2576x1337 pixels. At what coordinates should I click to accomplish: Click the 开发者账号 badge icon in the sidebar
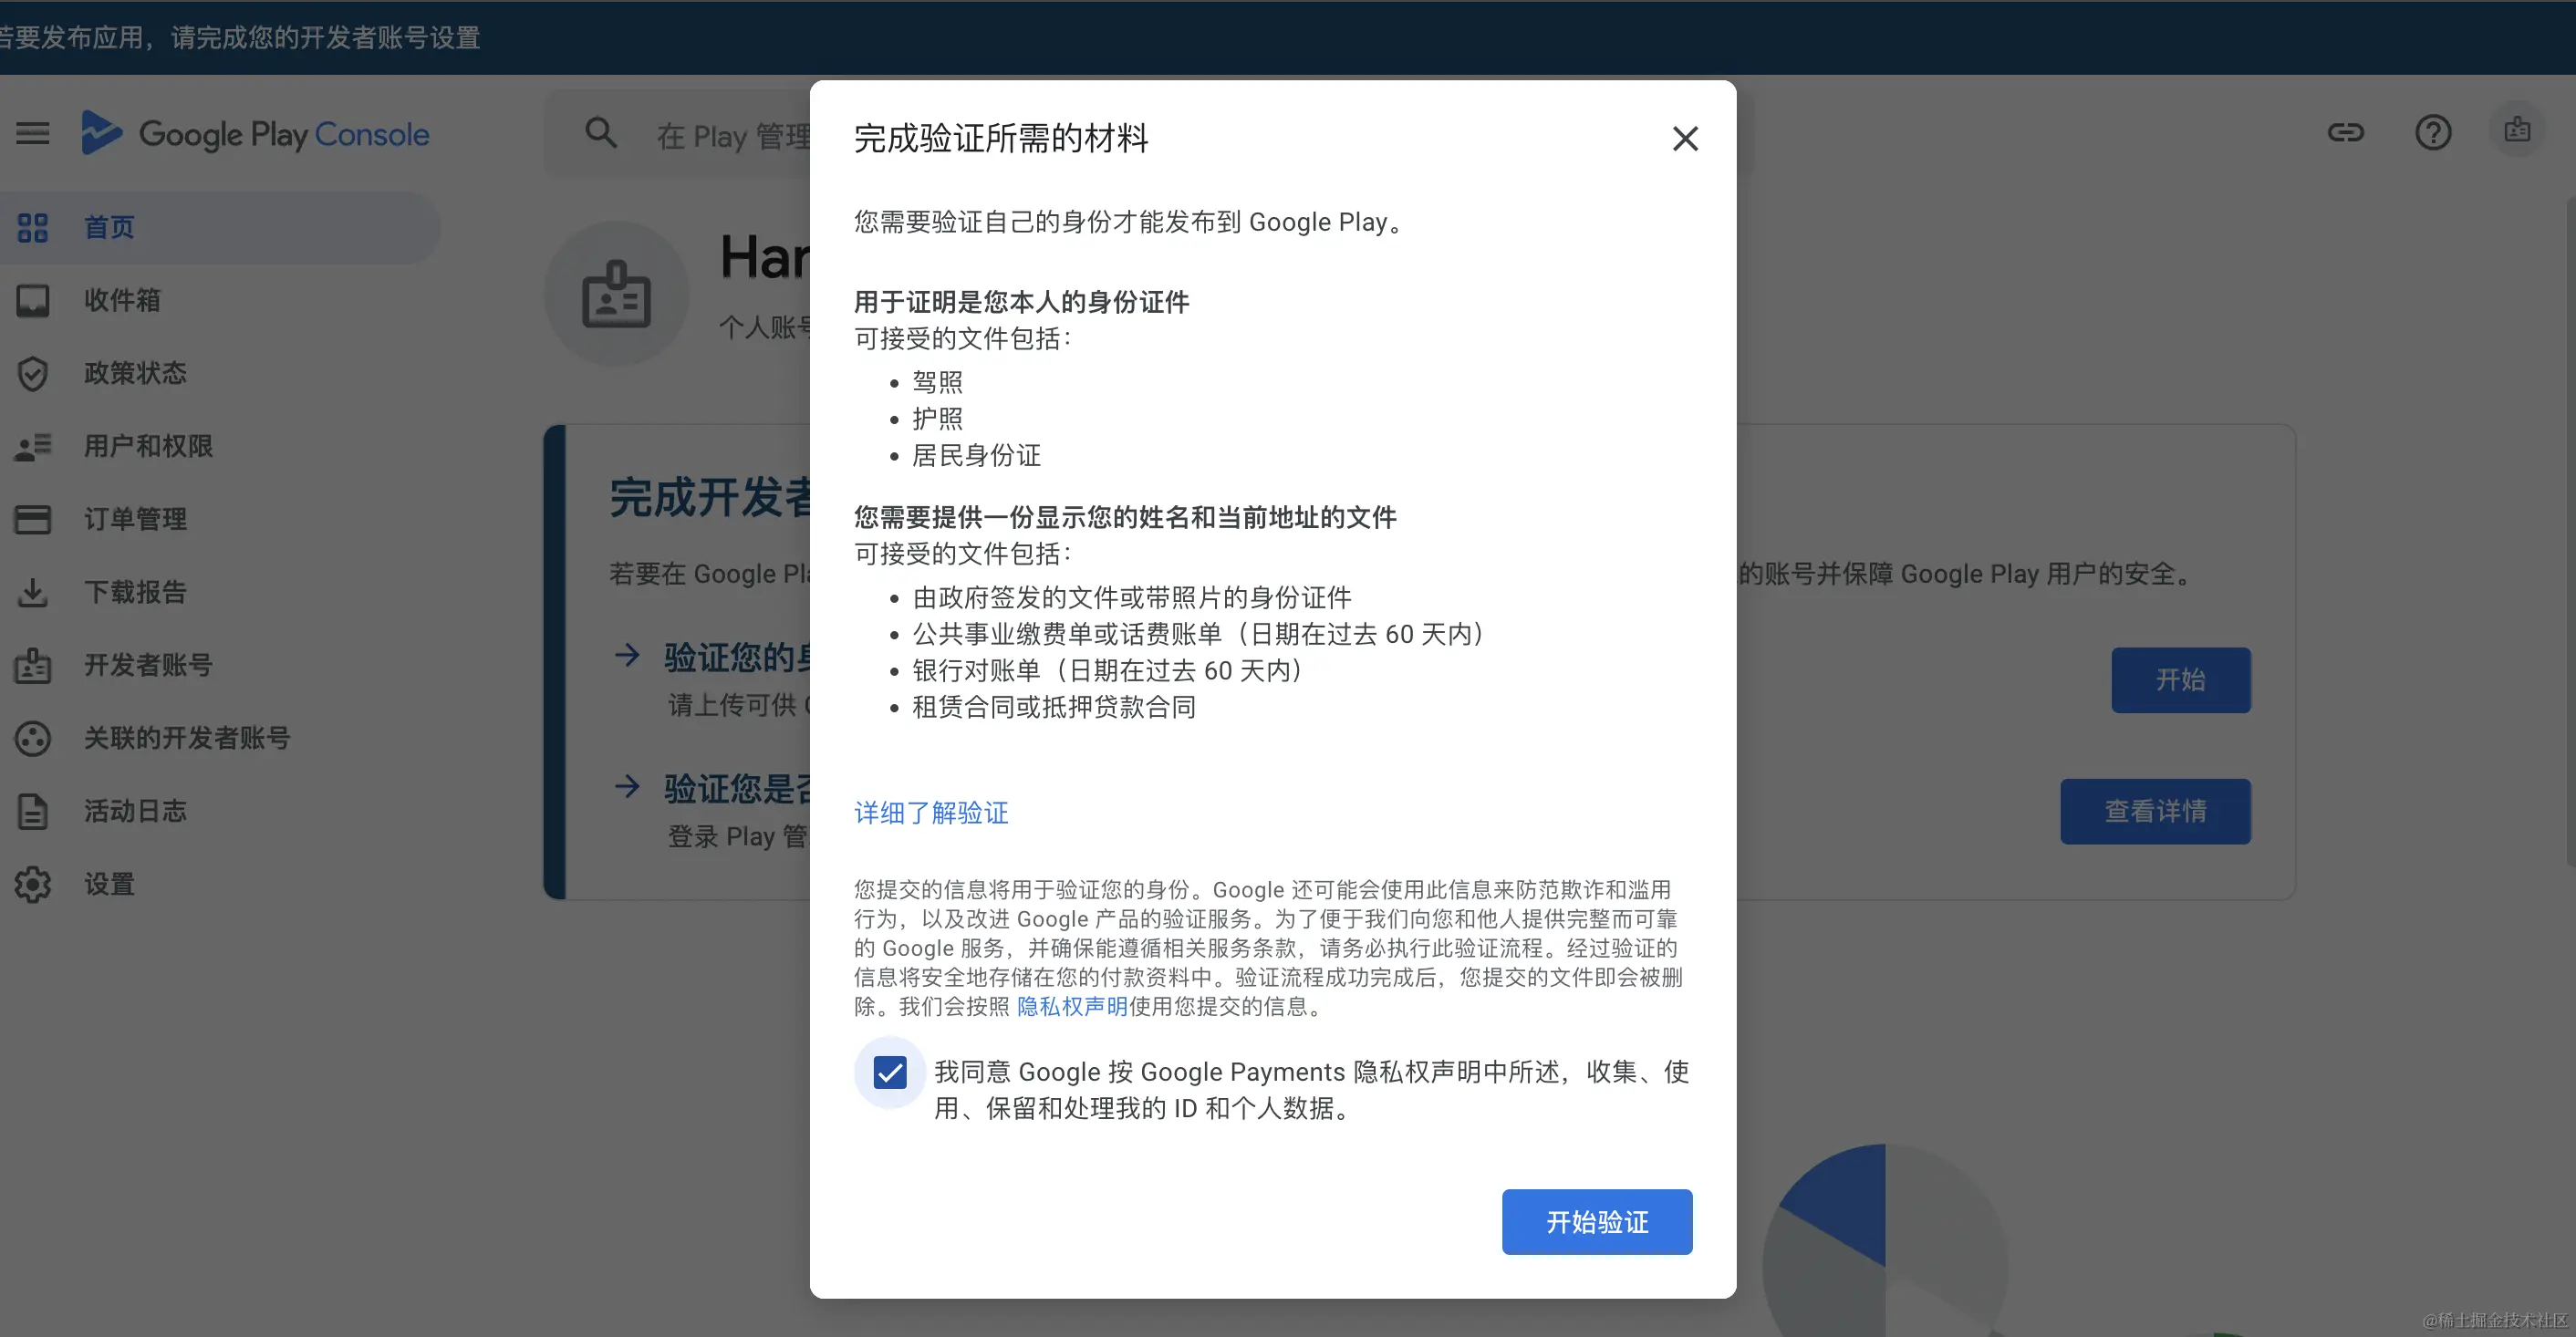point(32,665)
